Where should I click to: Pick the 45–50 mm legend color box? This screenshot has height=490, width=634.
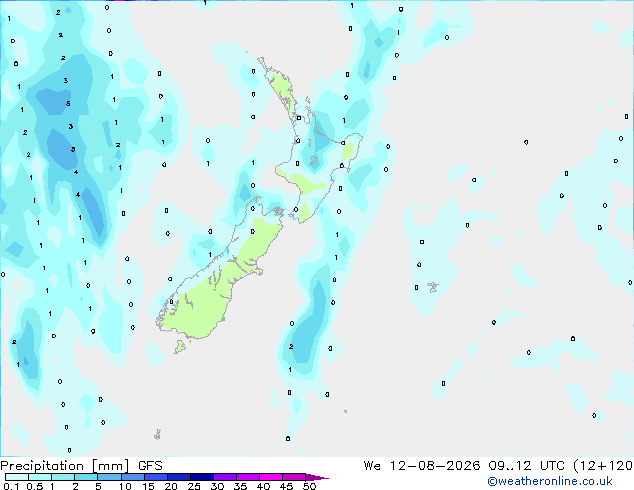[294, 477]
